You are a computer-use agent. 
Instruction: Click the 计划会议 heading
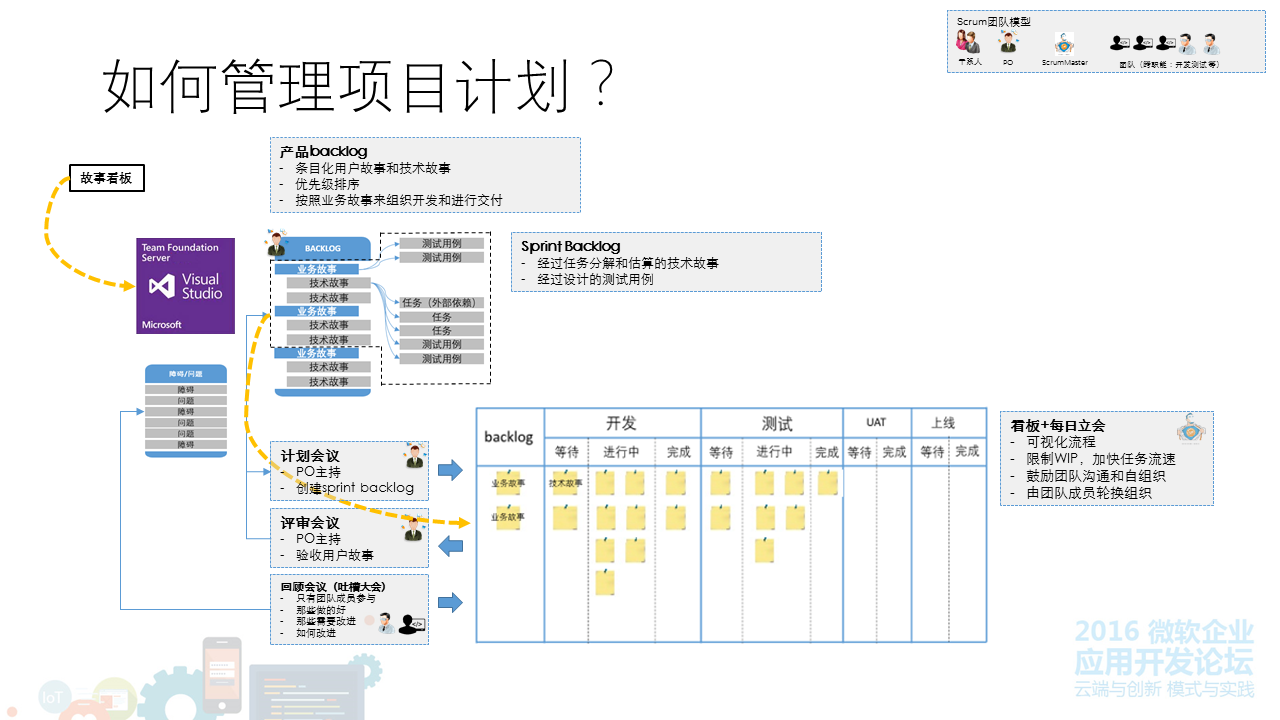click(x=310, y=456)
